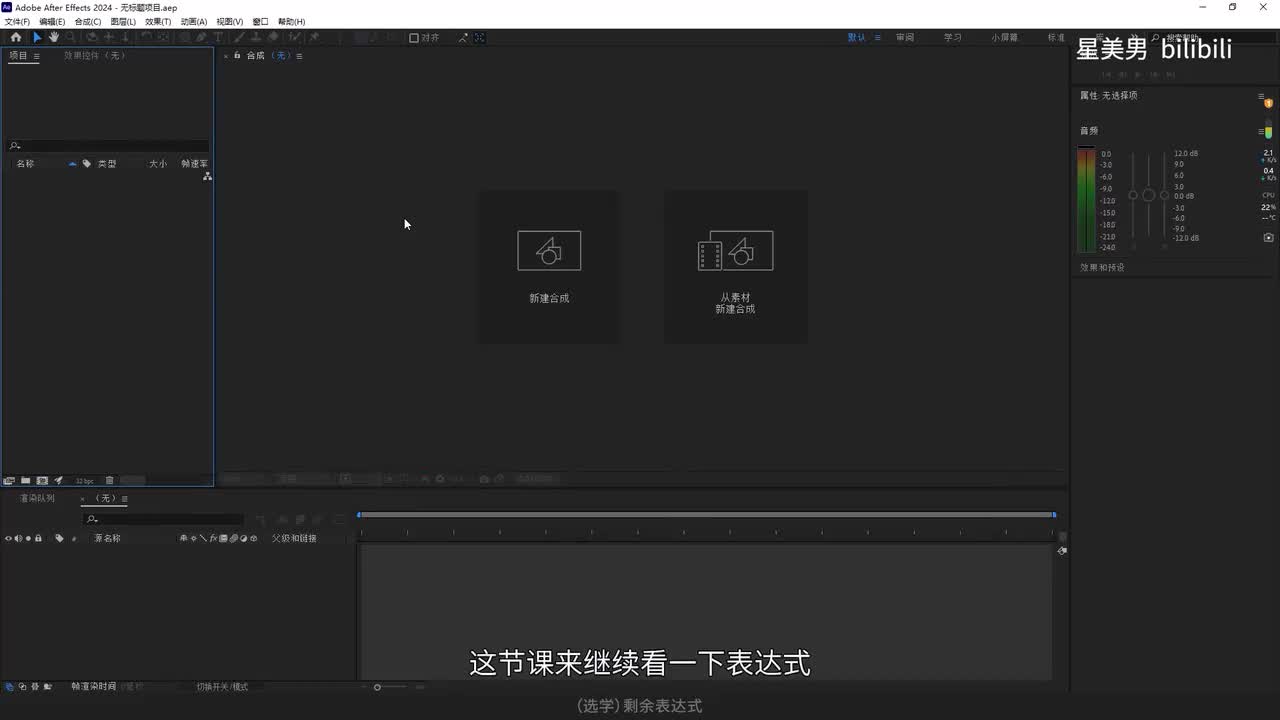This screenshot has width=1280, height=720.
Task: Switch to 效果控件 tab
Action: click(95, 56)
